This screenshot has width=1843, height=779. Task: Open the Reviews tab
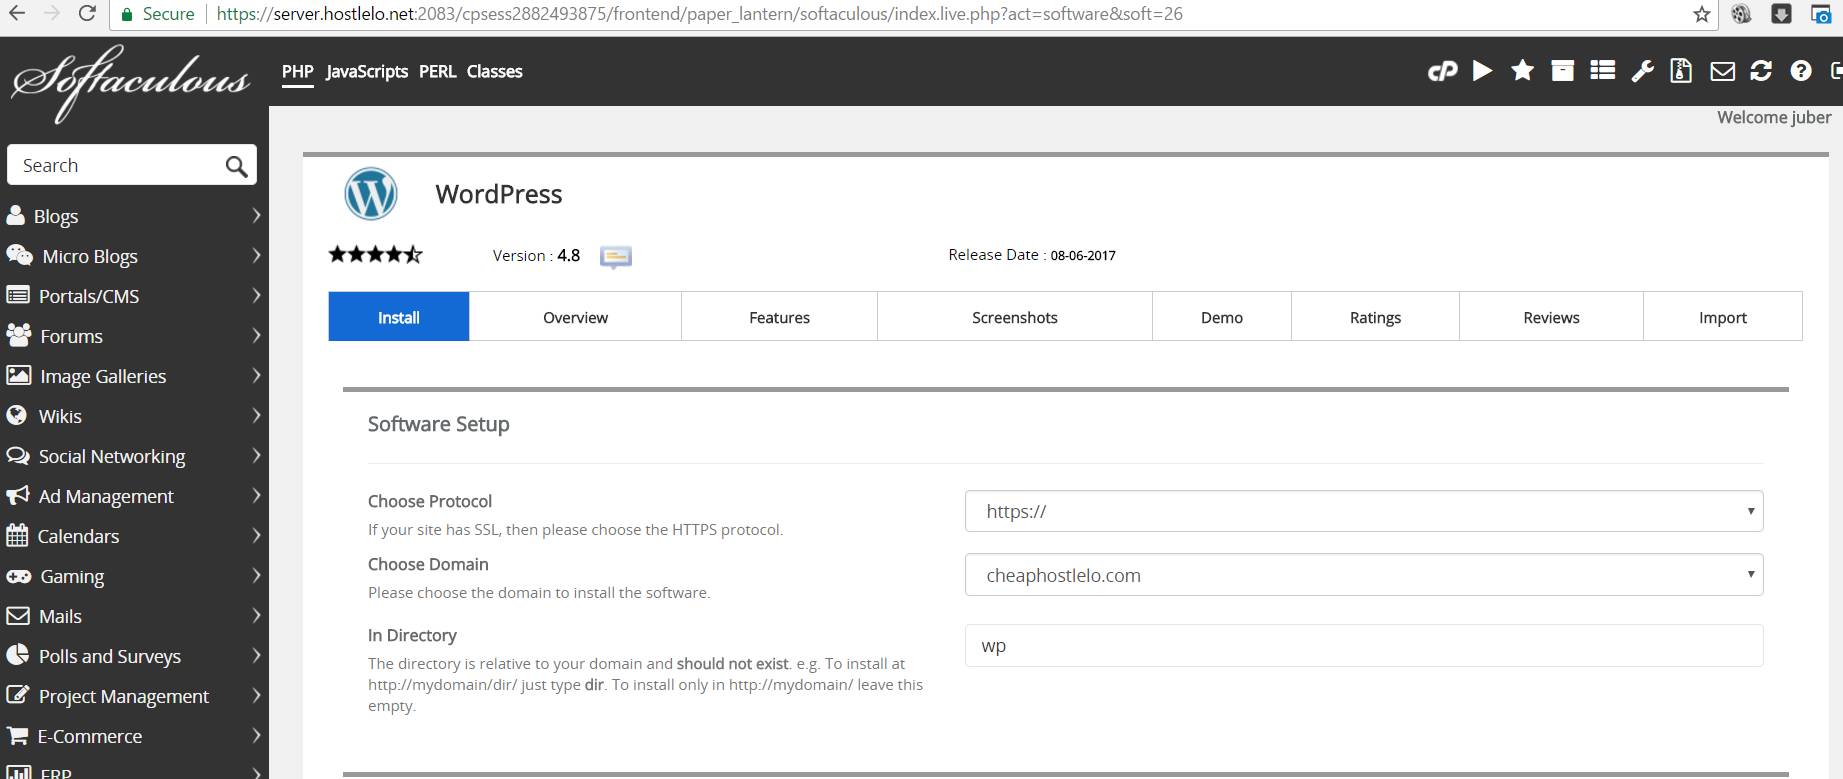coord(1551,317)
